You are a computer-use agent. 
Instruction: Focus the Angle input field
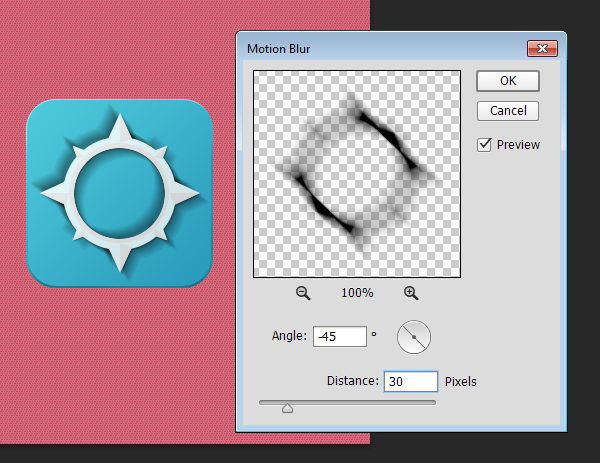[x=339, y=337]
